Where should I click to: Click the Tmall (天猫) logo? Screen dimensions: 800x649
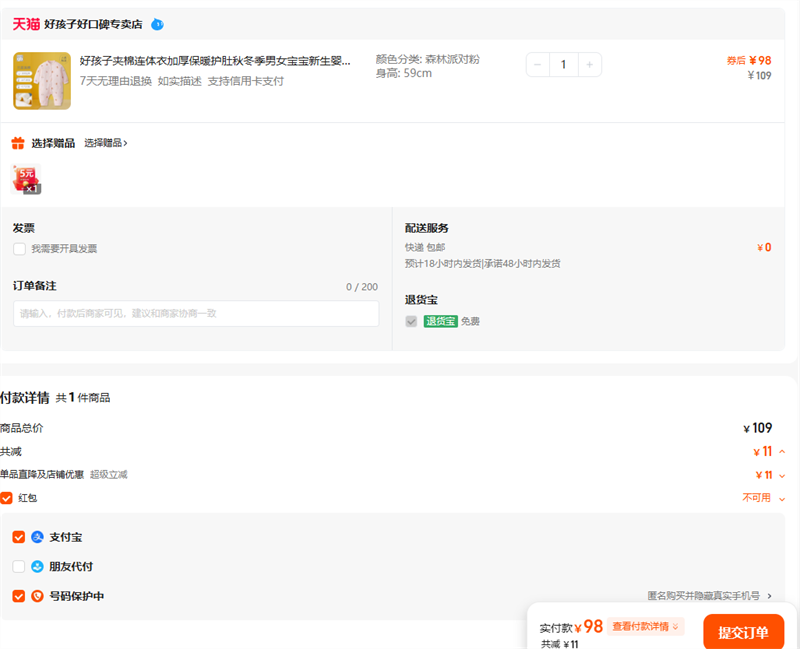(x=26, y=24)
